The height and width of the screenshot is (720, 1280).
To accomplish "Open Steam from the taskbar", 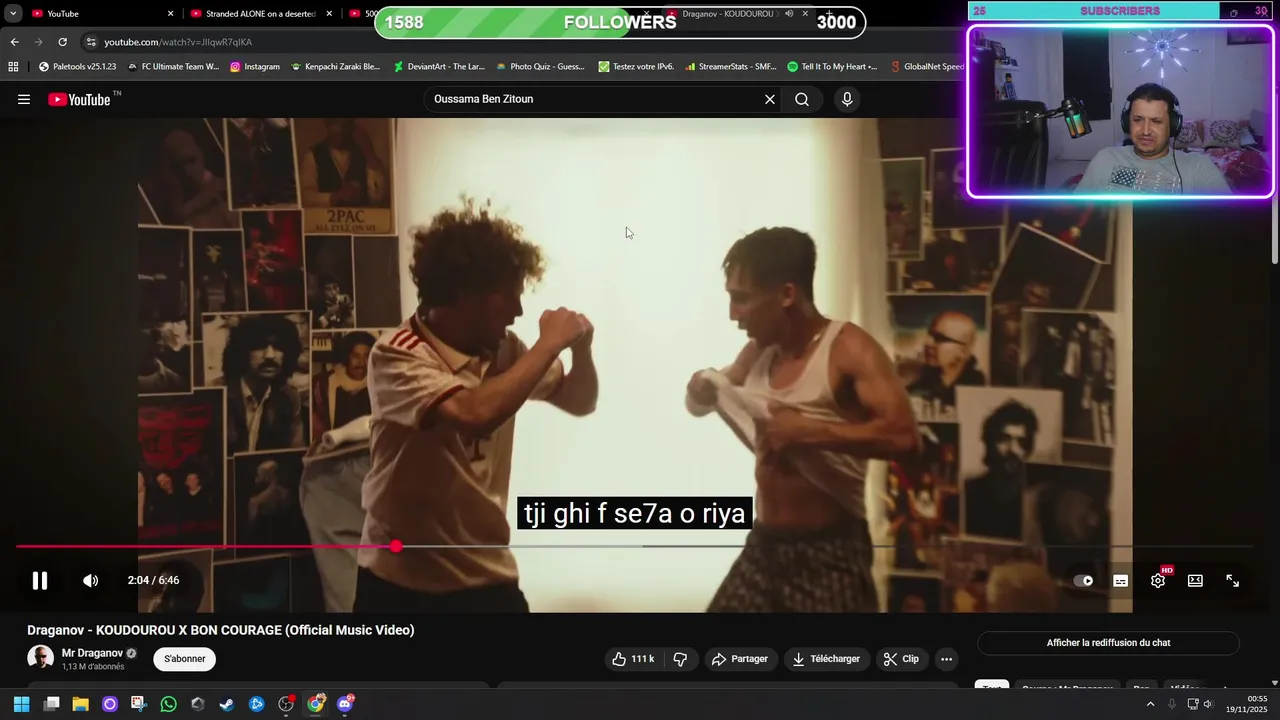I will tap(227, 704).
